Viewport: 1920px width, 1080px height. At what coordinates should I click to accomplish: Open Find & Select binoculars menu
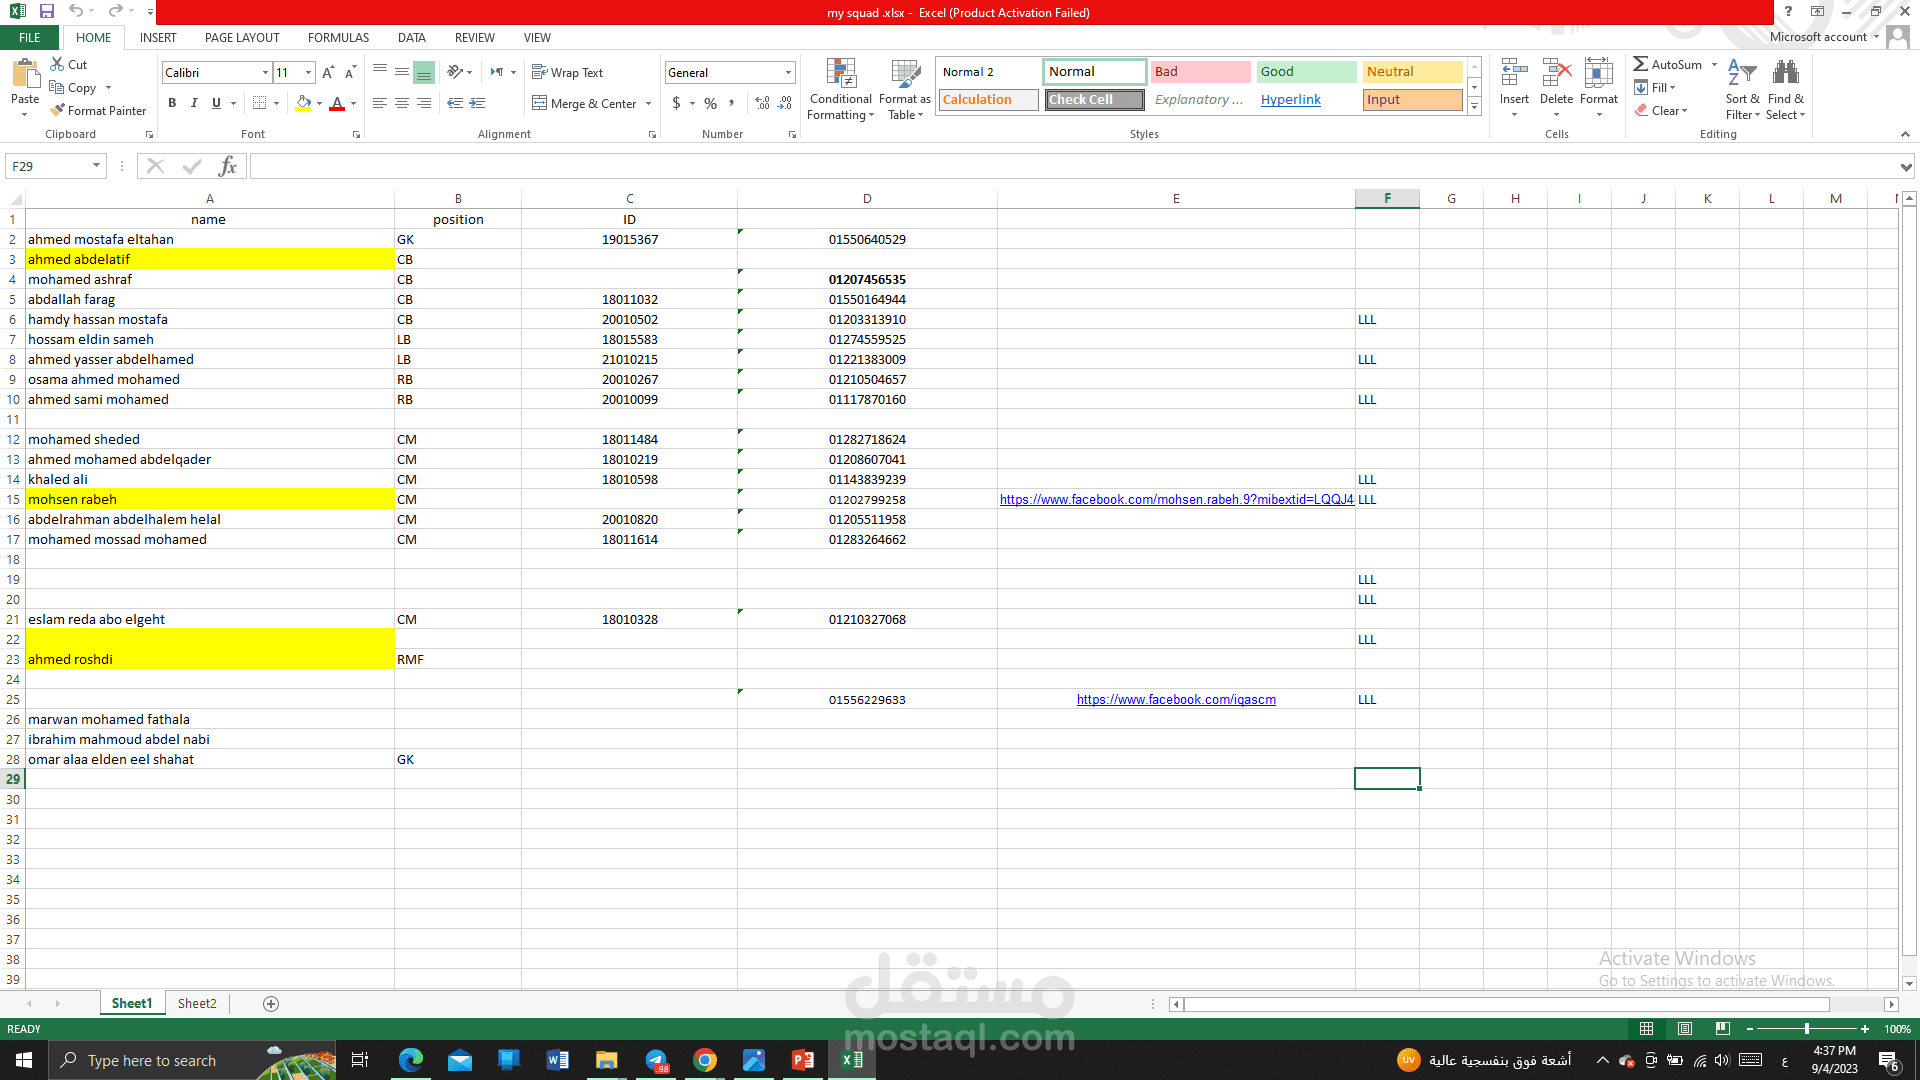coord(1785,89)
